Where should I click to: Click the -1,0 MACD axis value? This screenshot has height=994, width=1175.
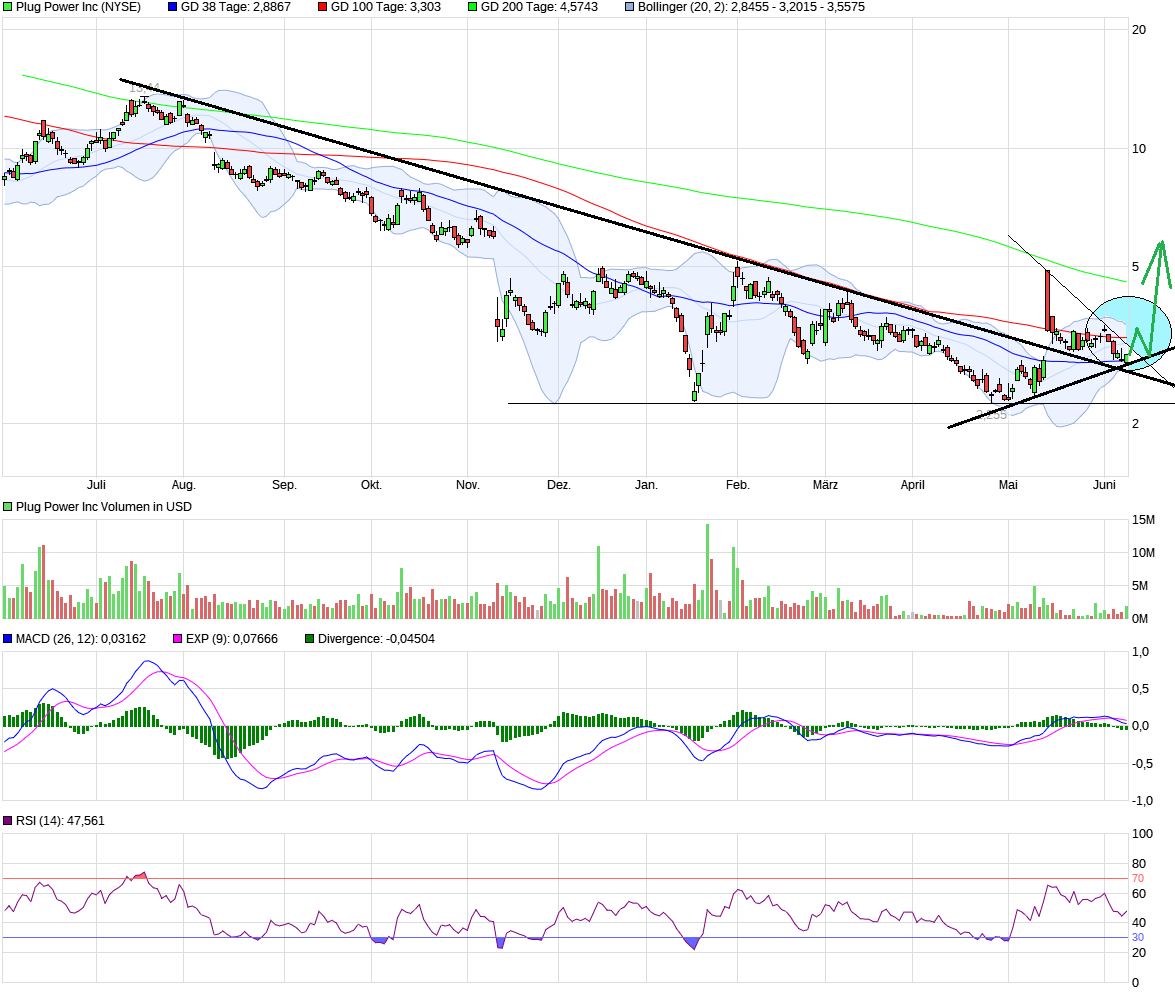pos(1143,801)
